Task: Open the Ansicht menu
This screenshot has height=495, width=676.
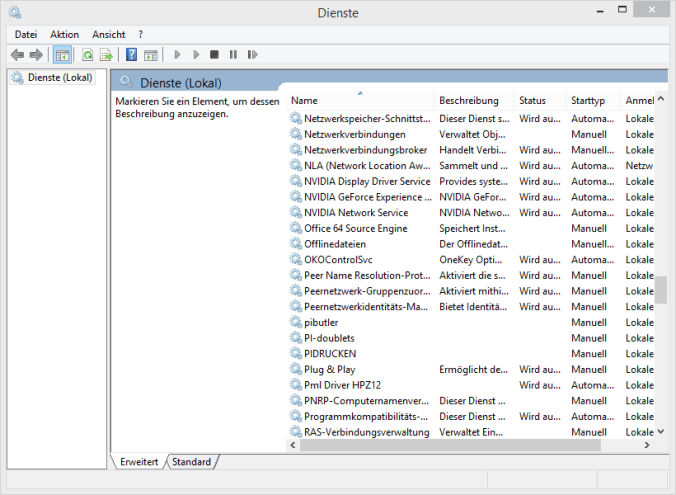Action: point(109,34)
